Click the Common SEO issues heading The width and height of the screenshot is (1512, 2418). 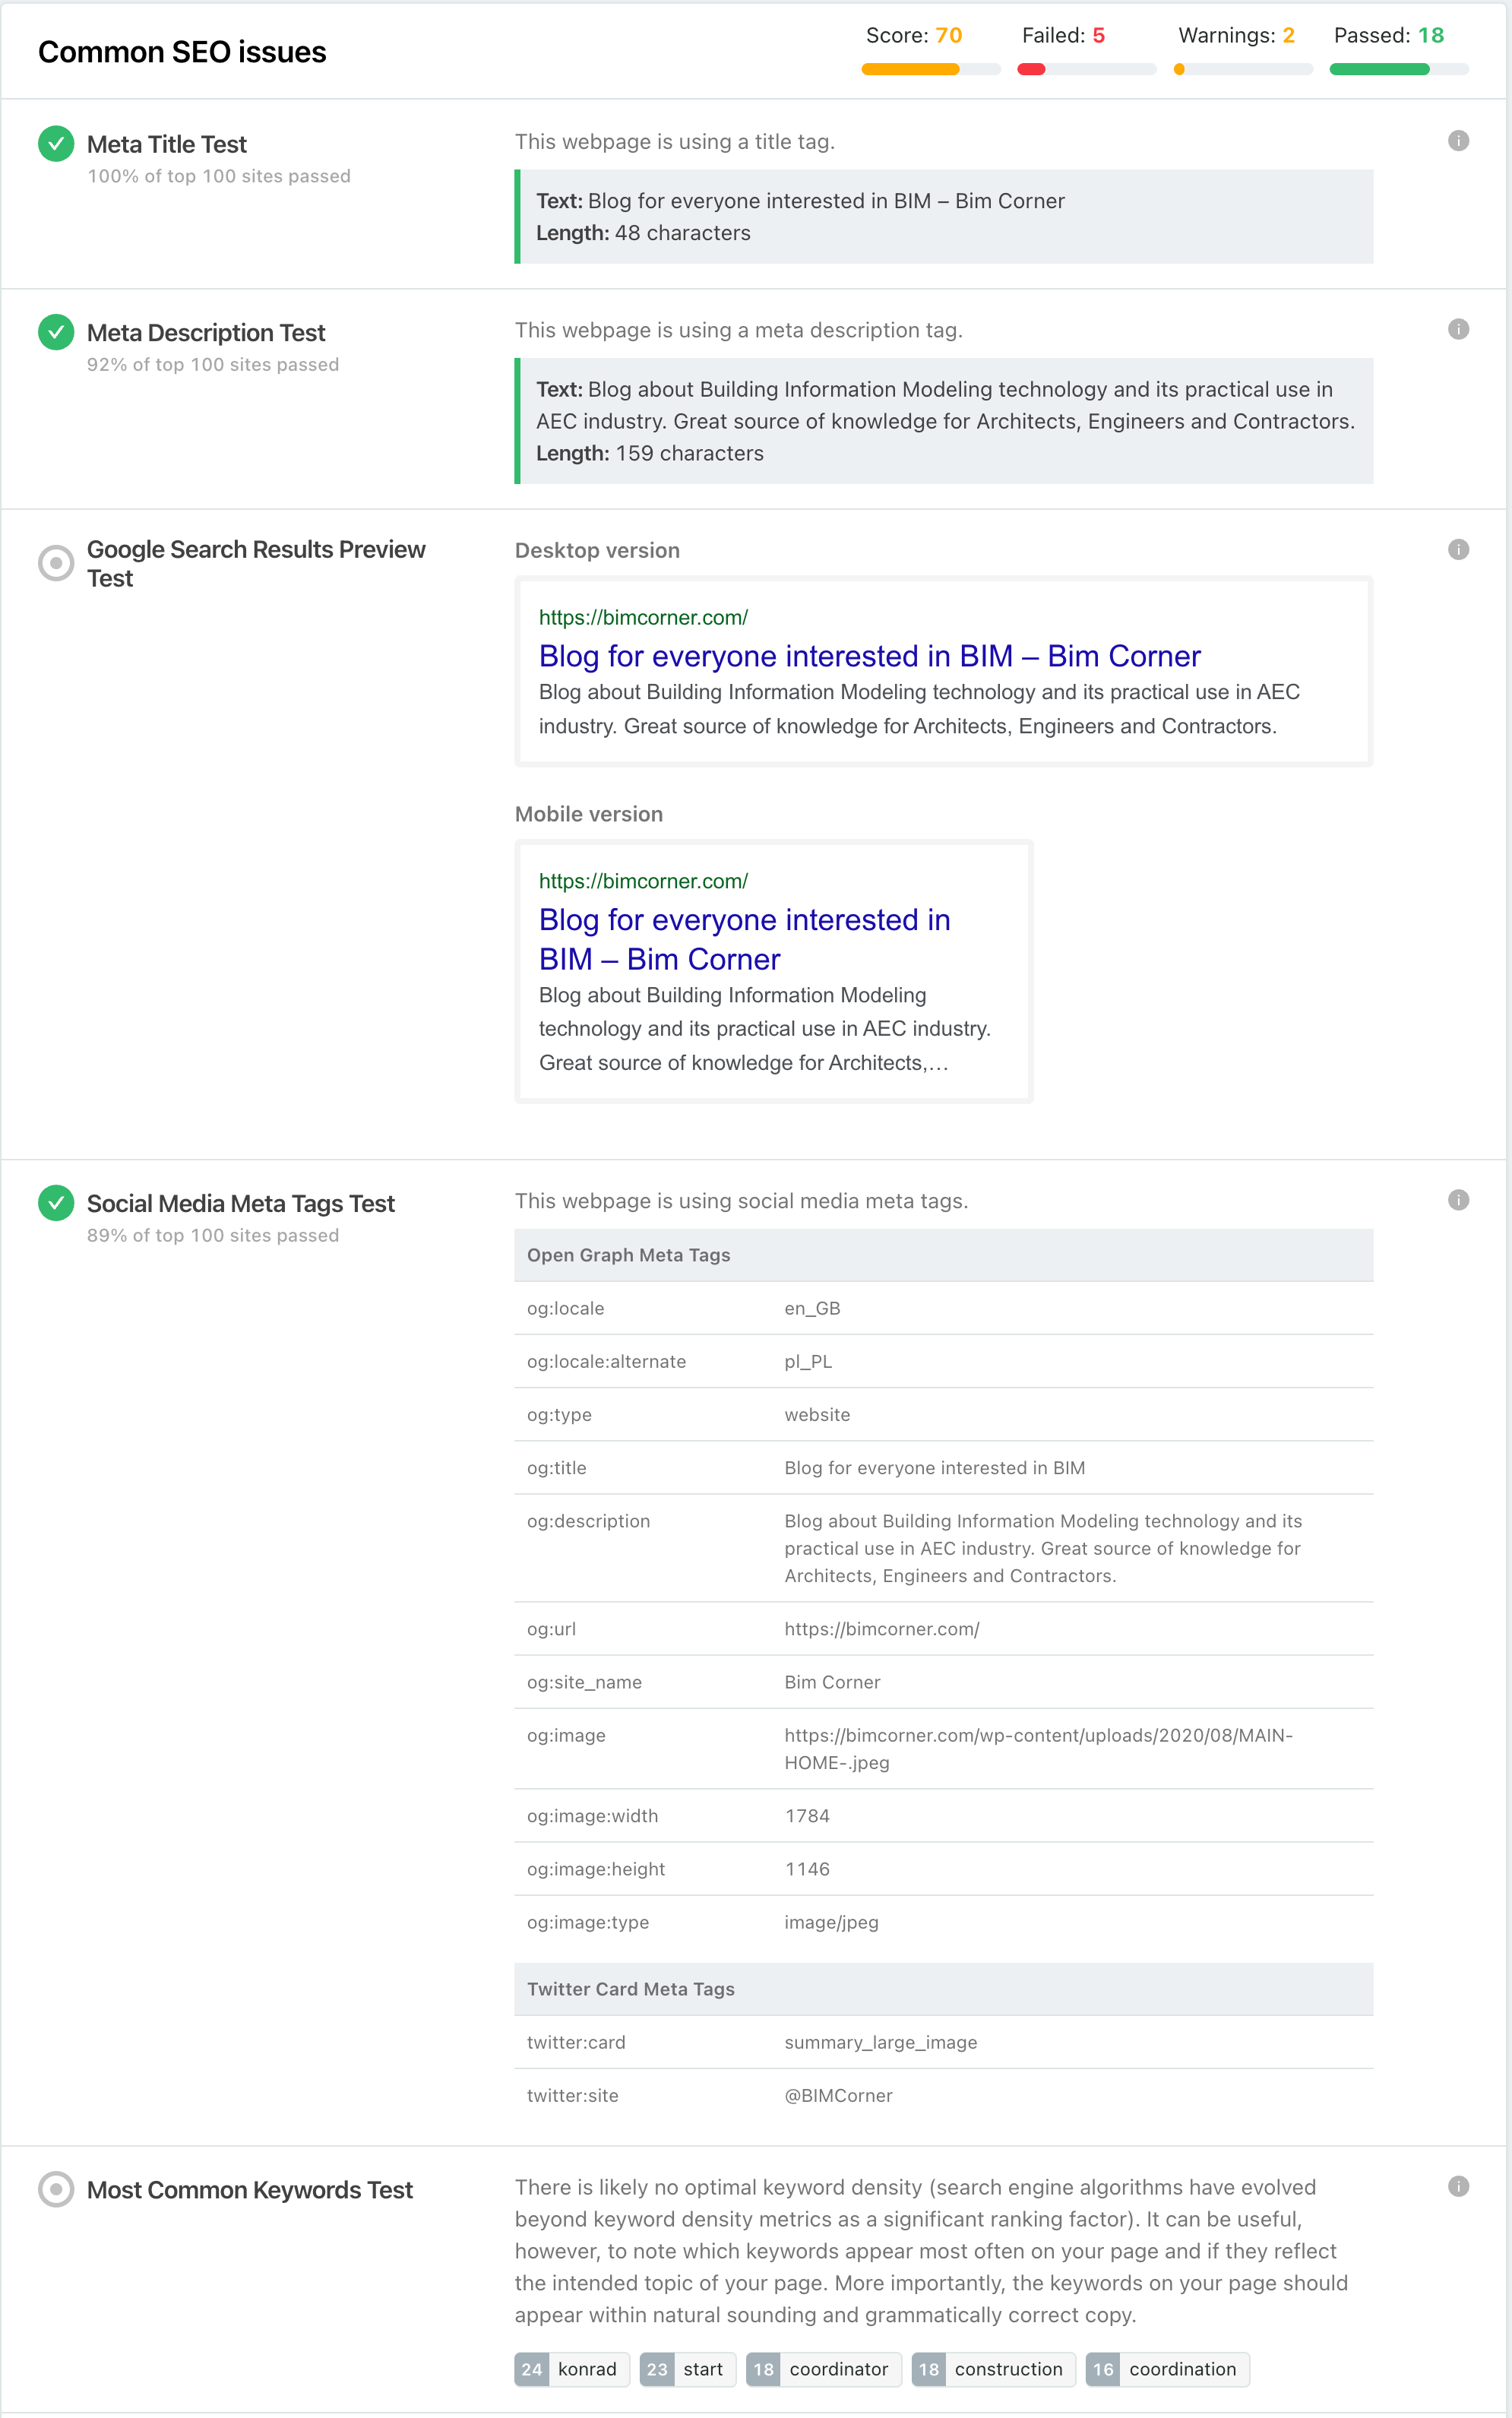182,52
